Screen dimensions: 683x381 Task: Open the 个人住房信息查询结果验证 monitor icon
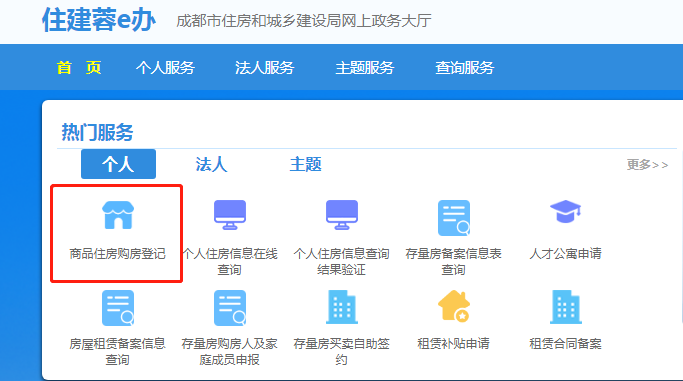[x=342, y=215]
